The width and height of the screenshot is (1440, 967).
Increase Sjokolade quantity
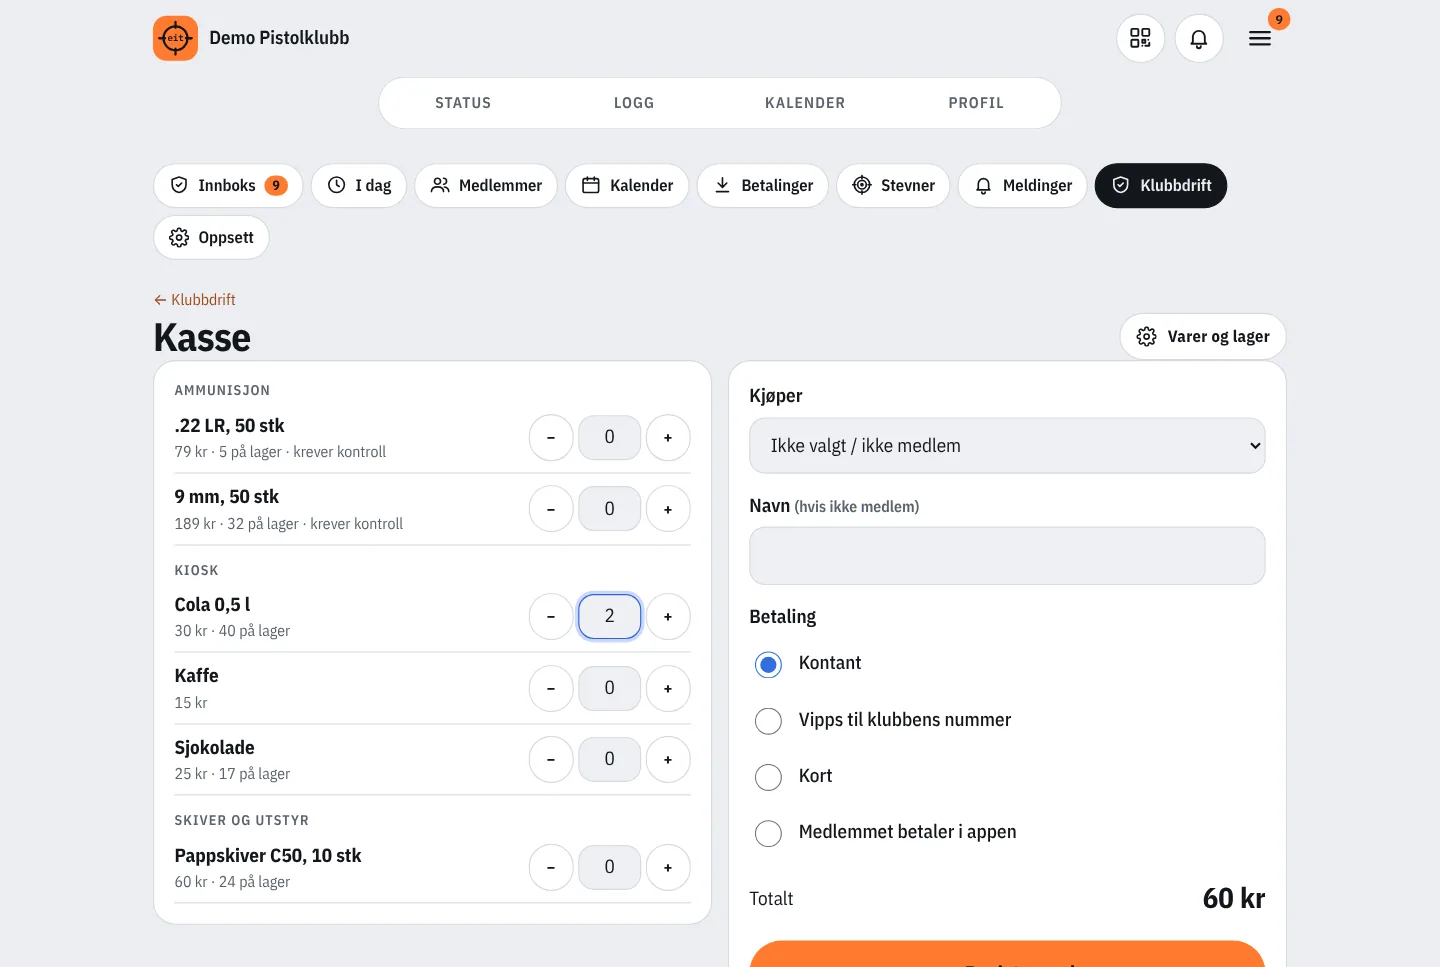click(668, 759)
